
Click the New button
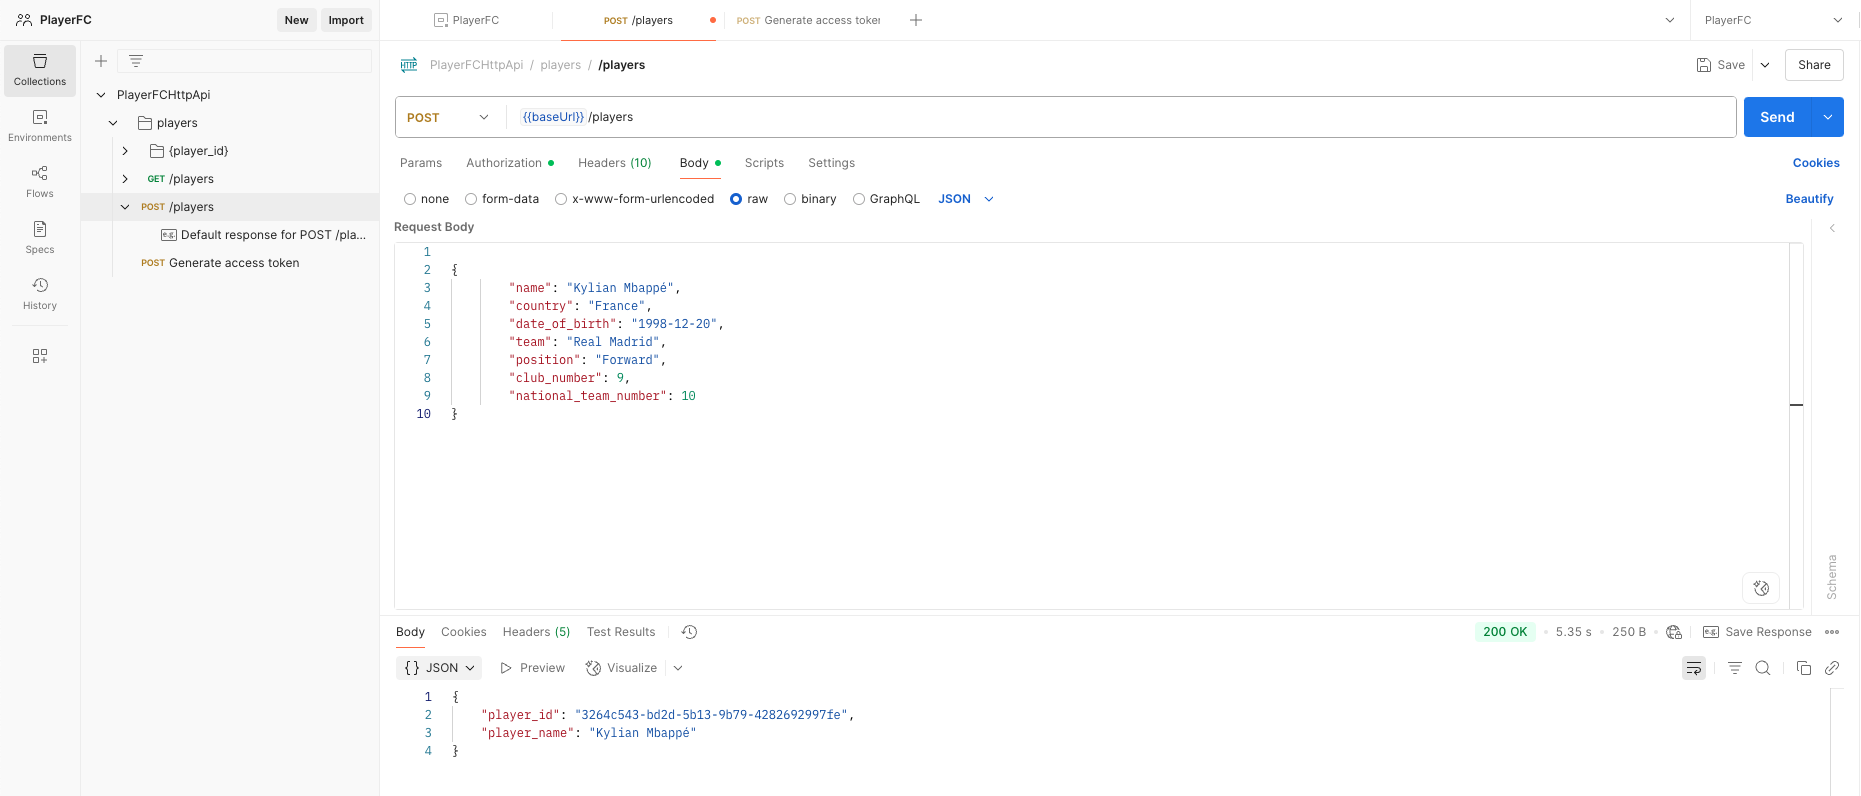coord(297,20)
